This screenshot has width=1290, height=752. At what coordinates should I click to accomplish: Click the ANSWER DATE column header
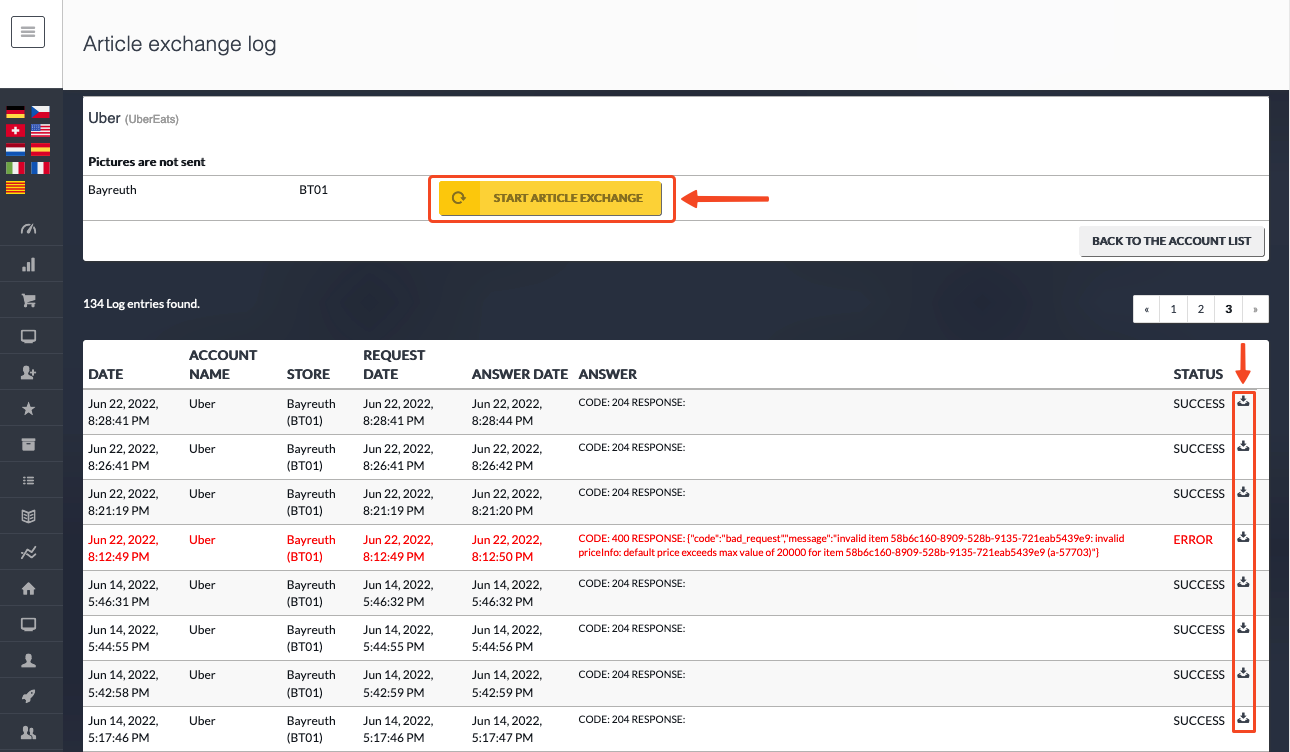(x=520, y=374)
